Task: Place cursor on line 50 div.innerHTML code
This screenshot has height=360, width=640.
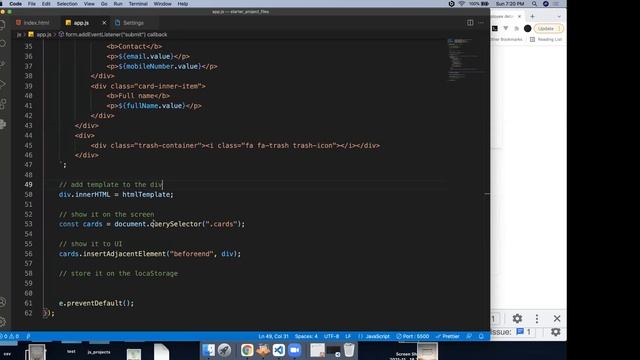Action: (116, 195)
